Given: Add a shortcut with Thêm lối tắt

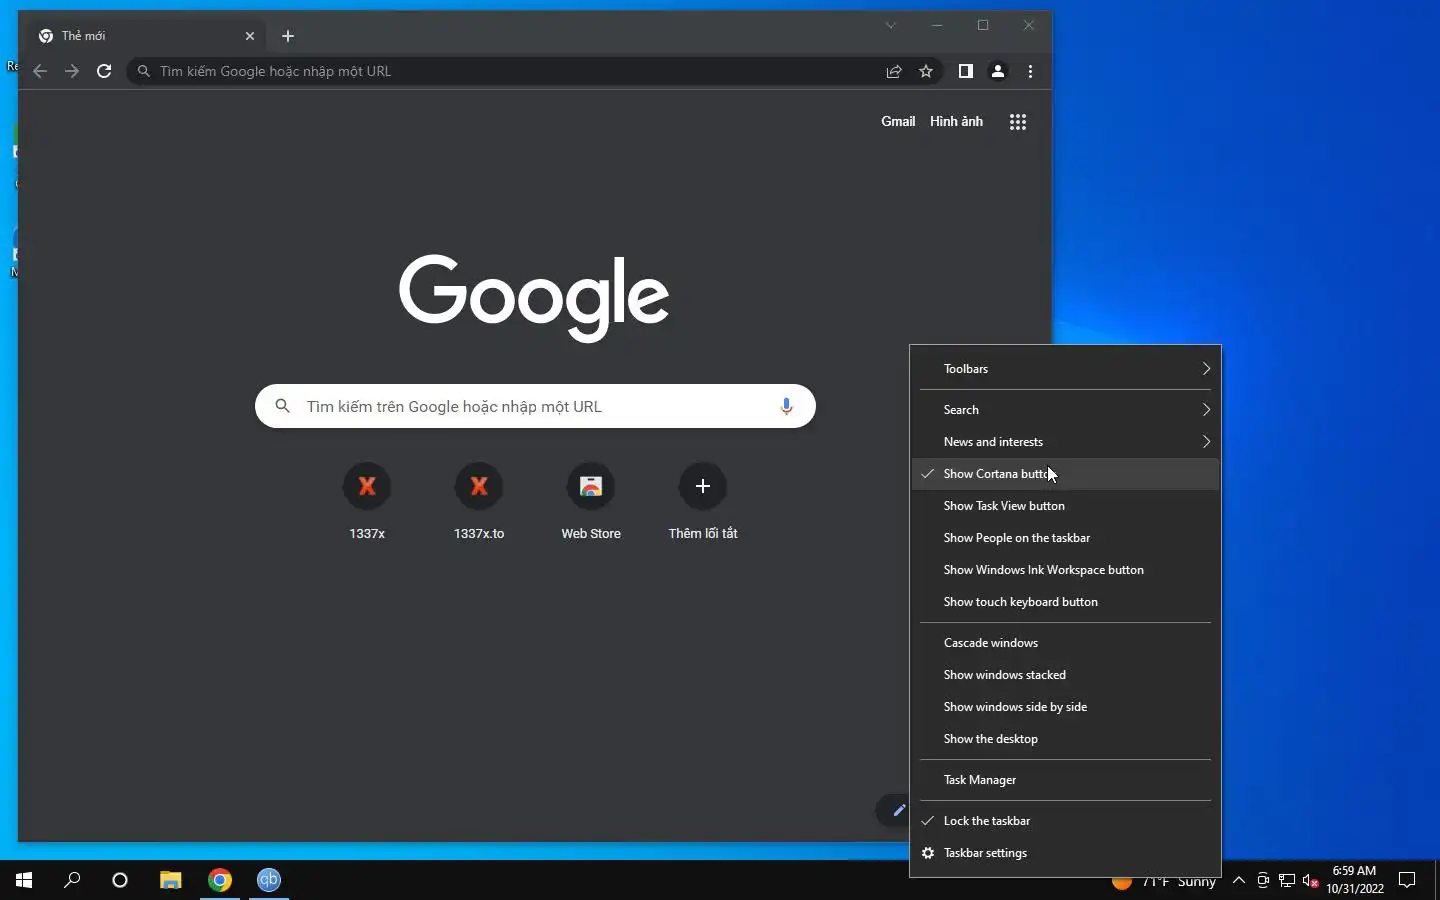Looking at the screenshot, I should click(x=703, y=500).
